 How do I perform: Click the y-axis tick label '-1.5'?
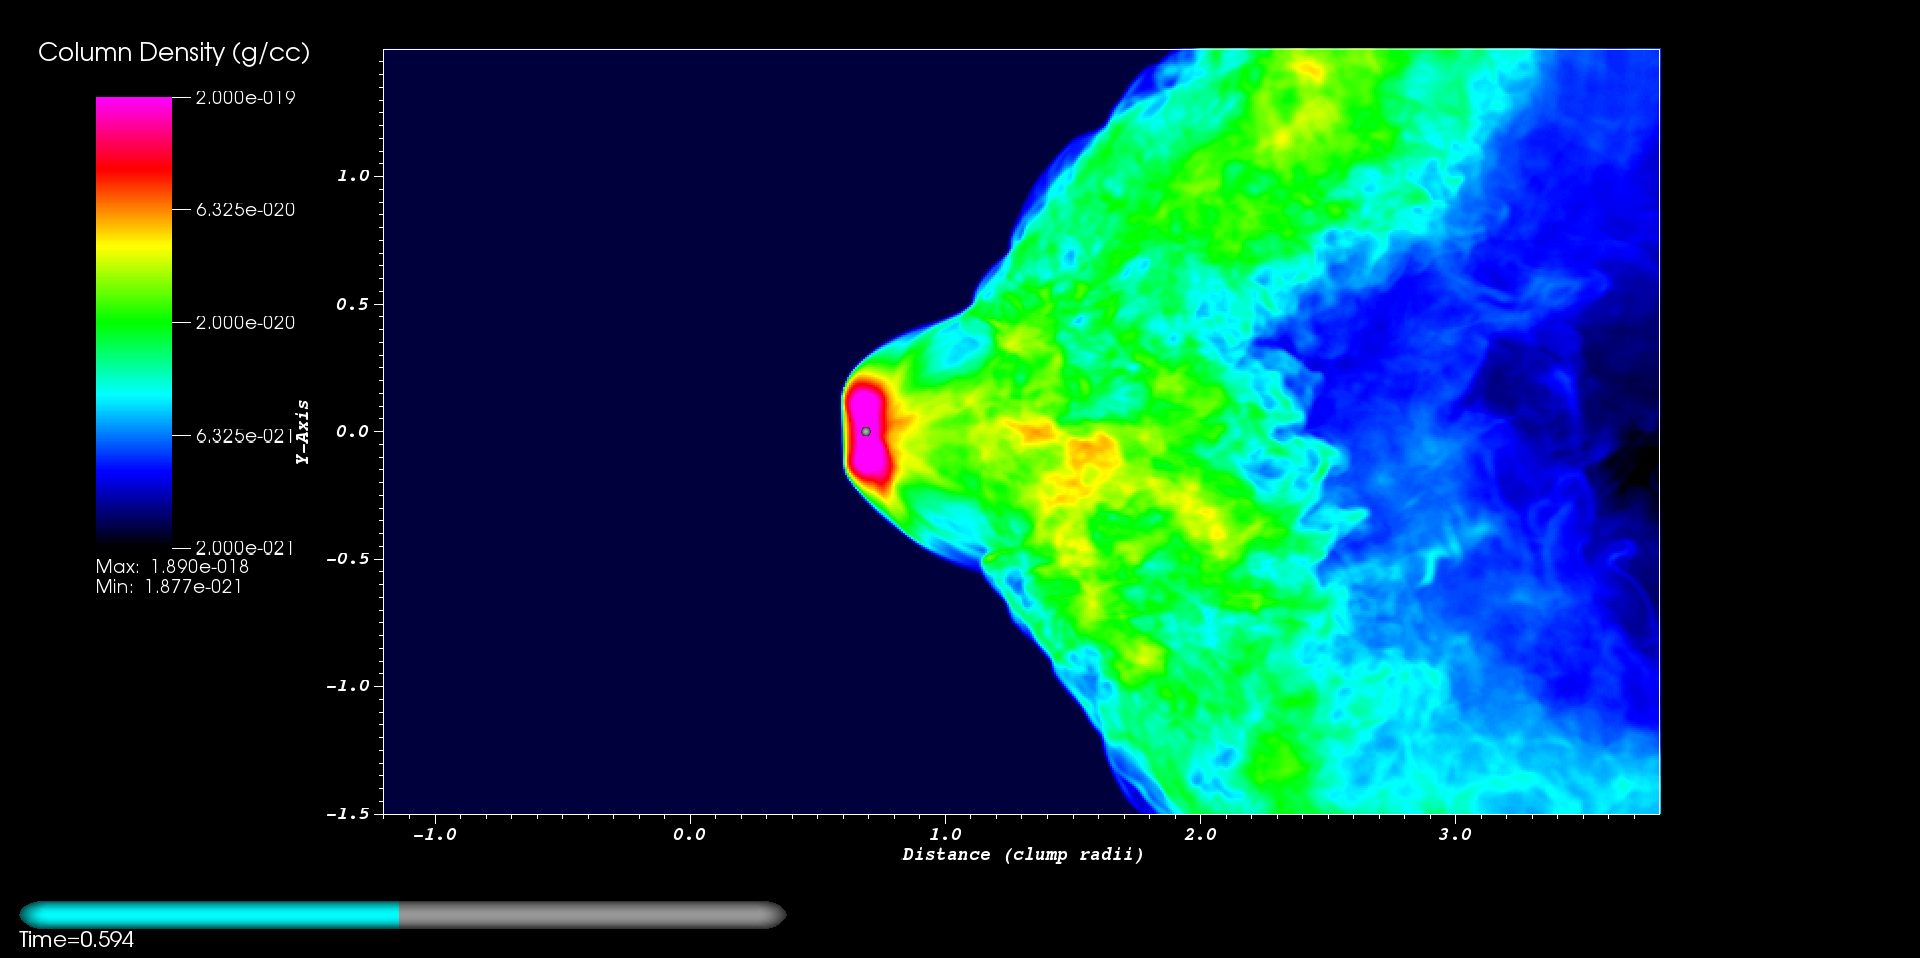[348, 814]
